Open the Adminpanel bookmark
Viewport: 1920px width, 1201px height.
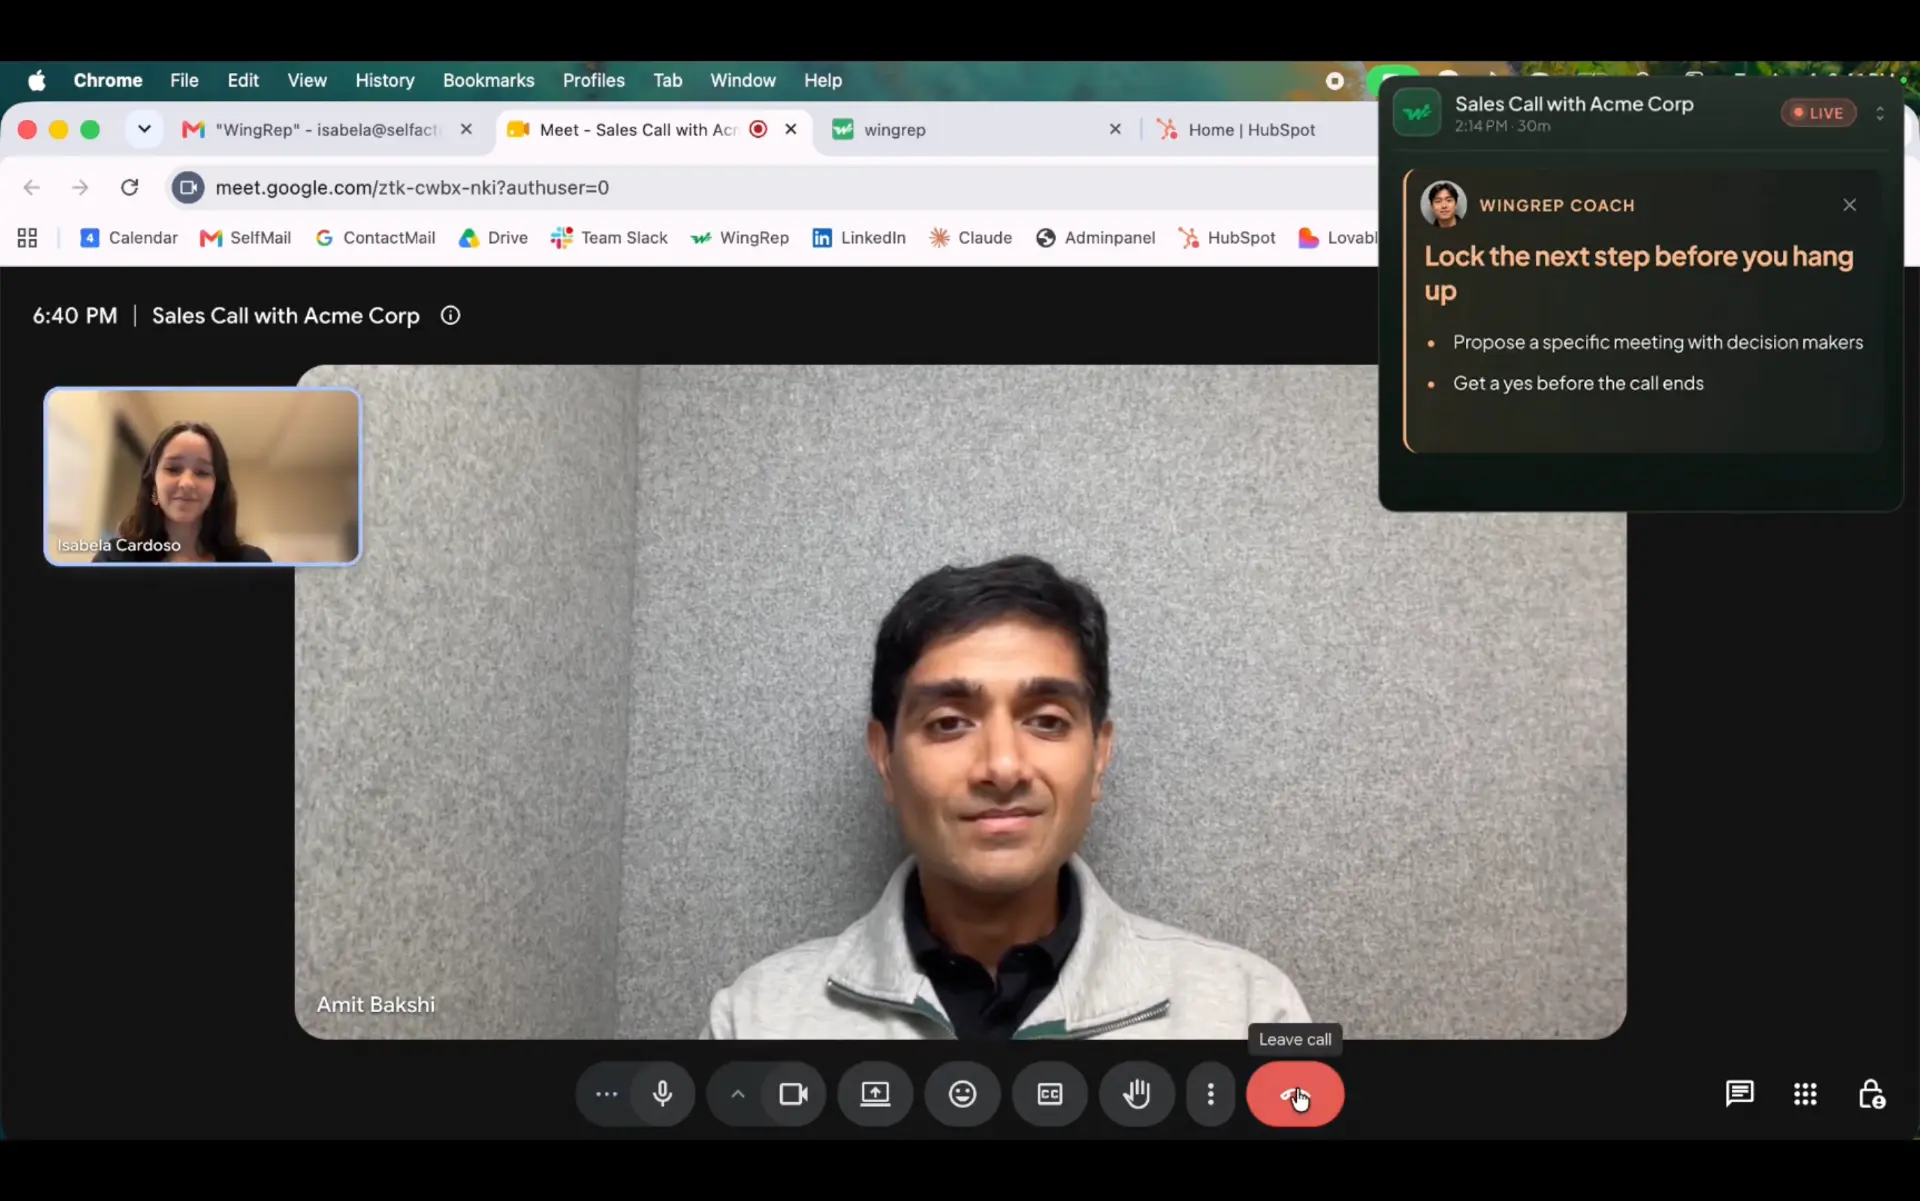1096,238
